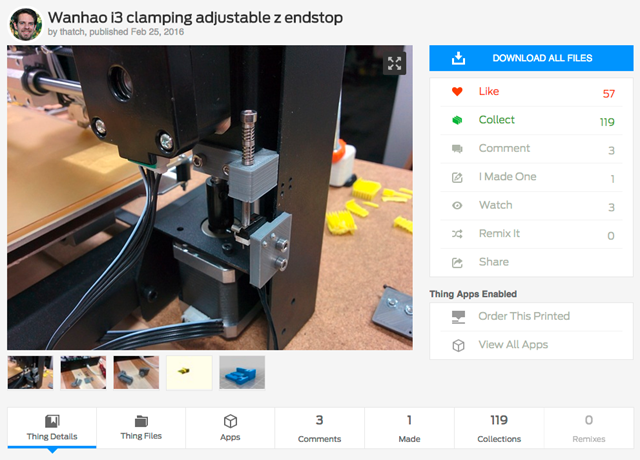The image size is (640, 460).
Task: Switch to the Thing Details tab
Action: (52, 428)
